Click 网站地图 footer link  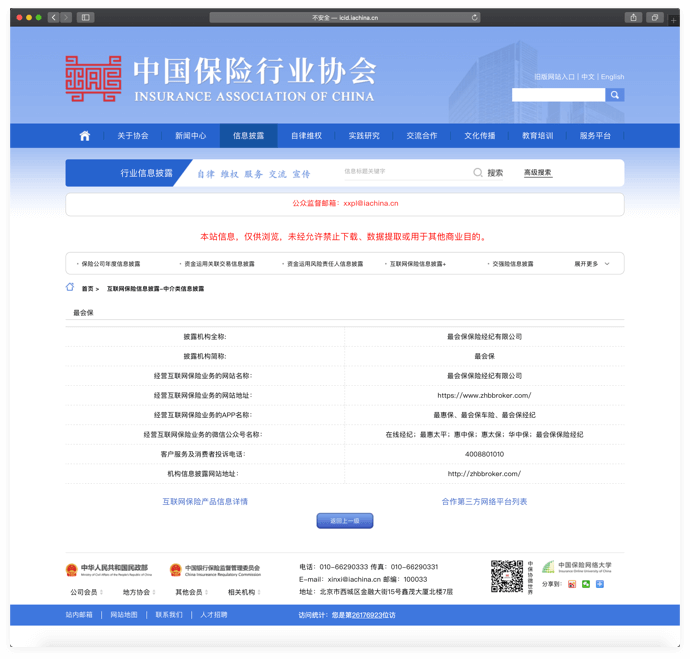coord(124,615)
